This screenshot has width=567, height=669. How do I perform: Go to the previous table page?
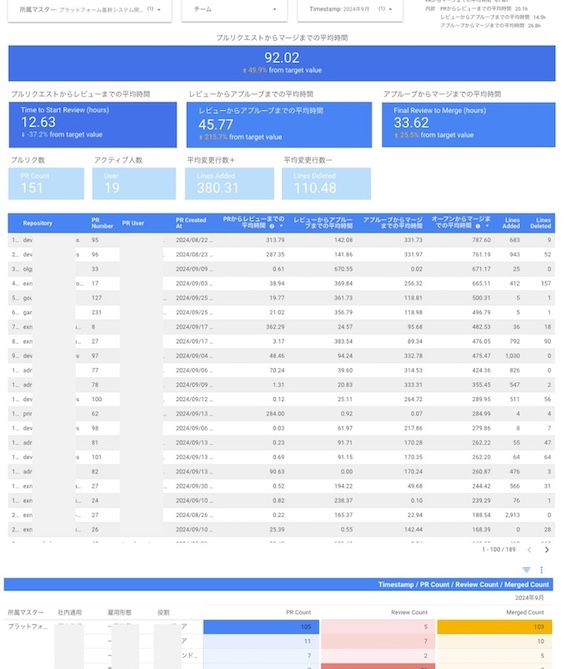point(529,550)
